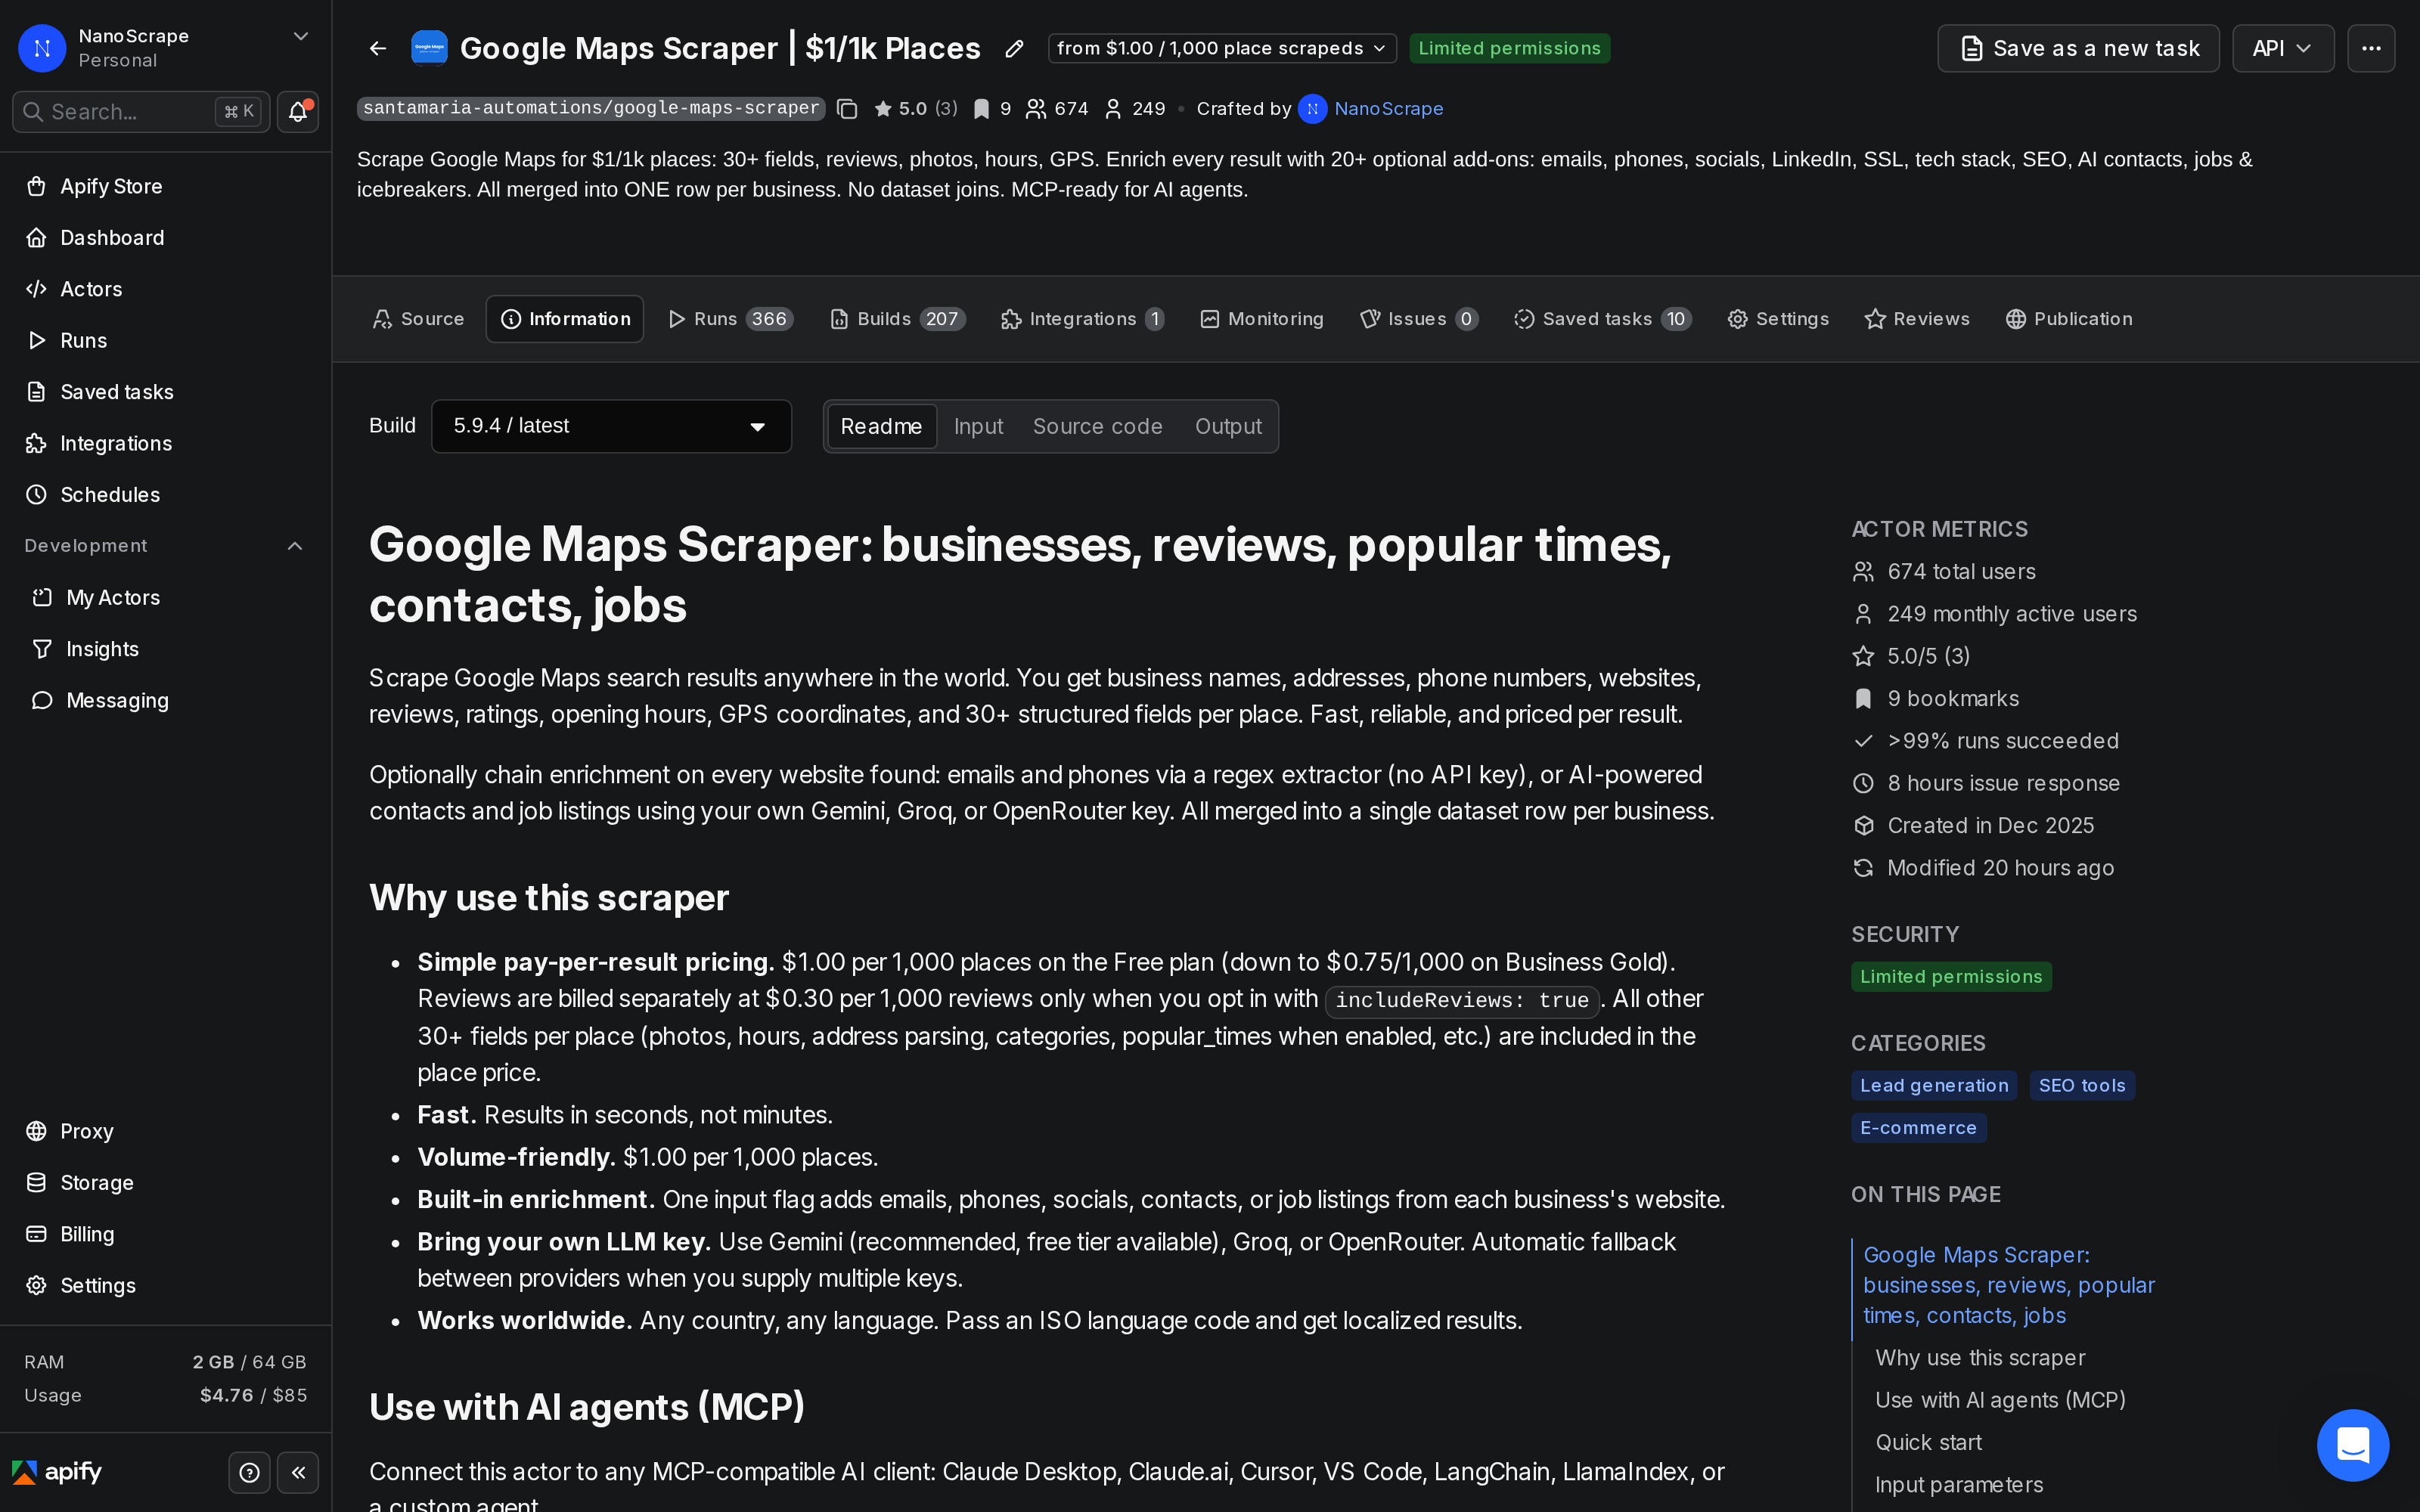Viewport: 2420px width, 1512px height.
Task: Click the Lead generation category tag
Action: click(1933, 1086)
